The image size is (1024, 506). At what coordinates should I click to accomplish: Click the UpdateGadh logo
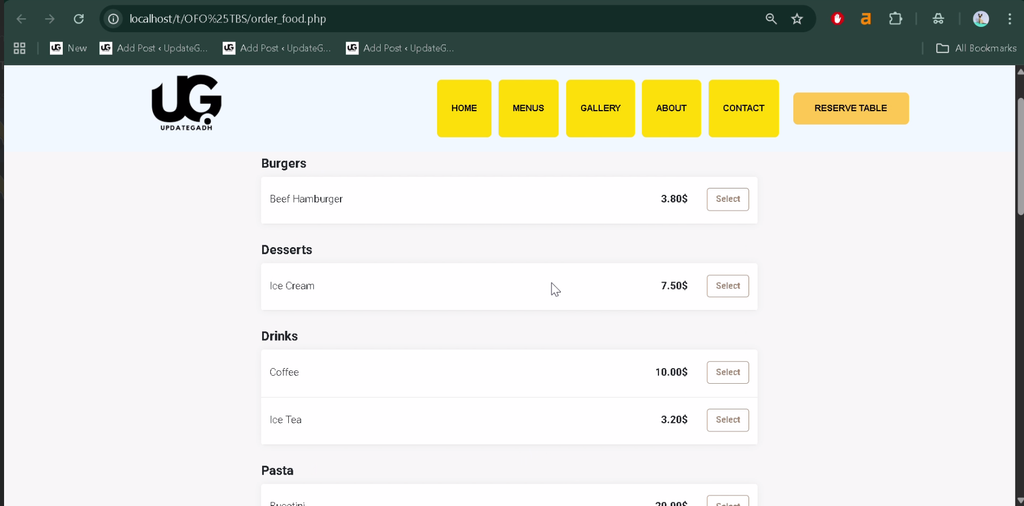(x=187, y=103)
